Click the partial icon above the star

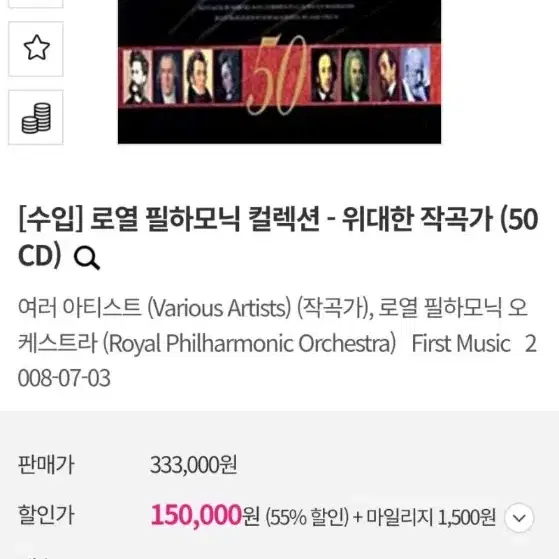[36, 4]
